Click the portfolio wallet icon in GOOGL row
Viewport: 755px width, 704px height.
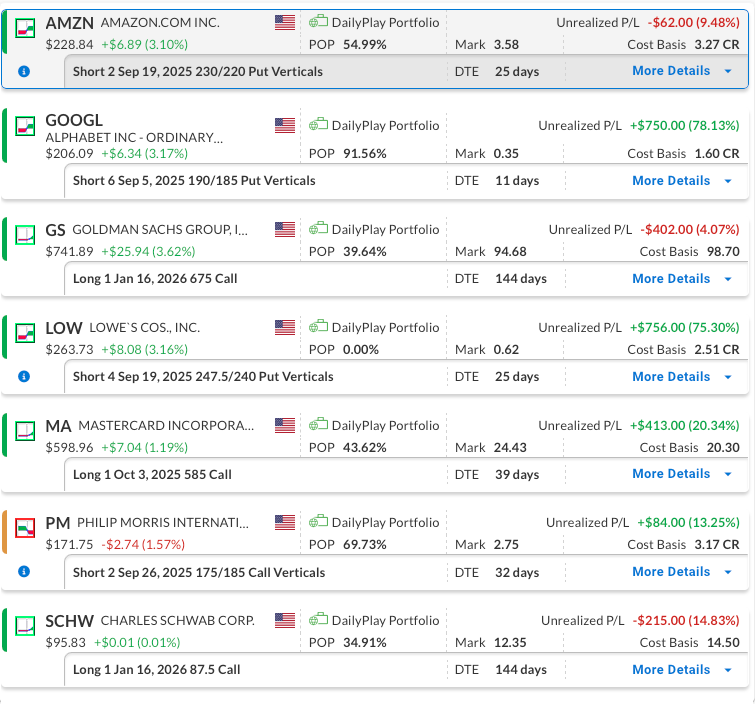(x=318, y=125)
